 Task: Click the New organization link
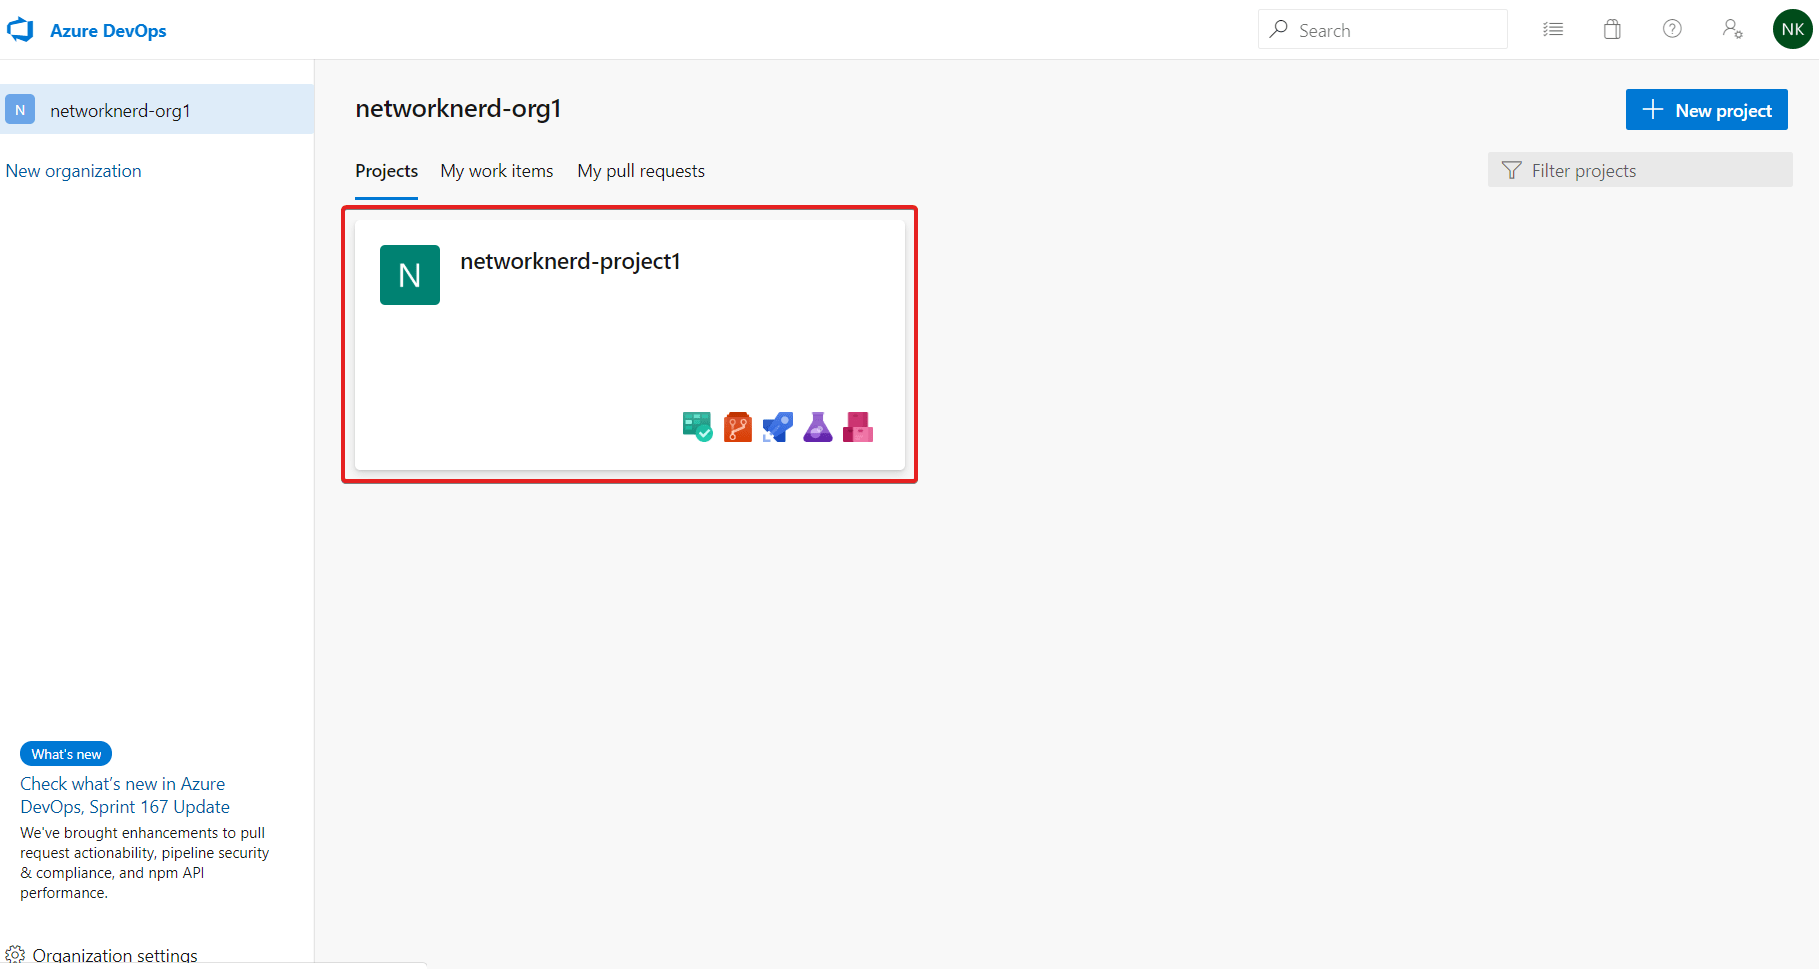[x=73, y=170]
